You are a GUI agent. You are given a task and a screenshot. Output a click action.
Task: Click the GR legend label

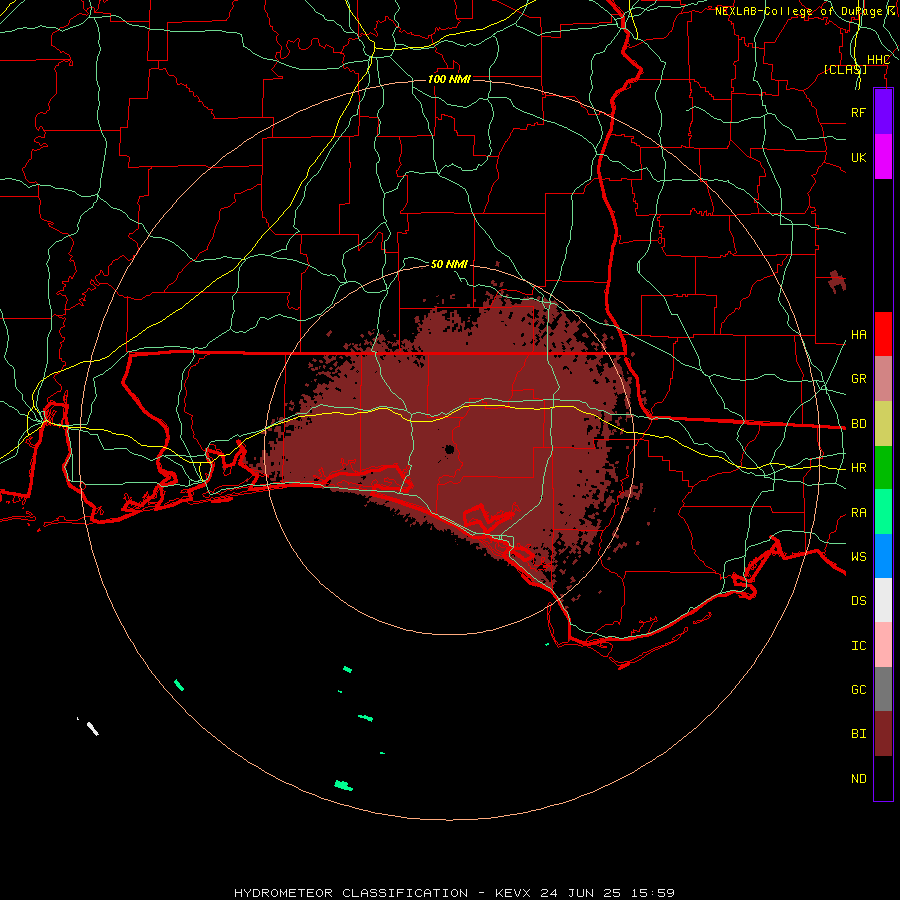pyautogui.click(x=858, y=378)
